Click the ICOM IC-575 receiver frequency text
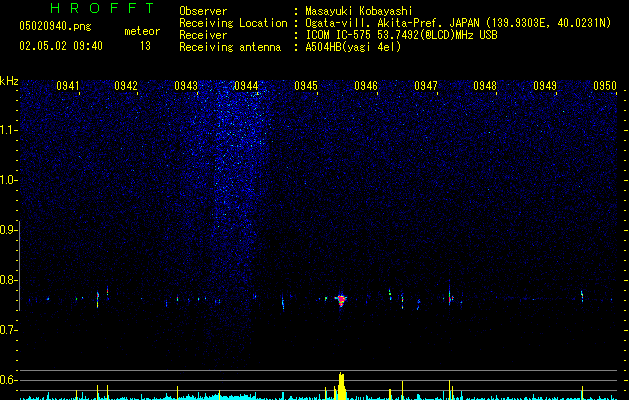Screen dimensions: 629x400 click(x=401, y=35)
